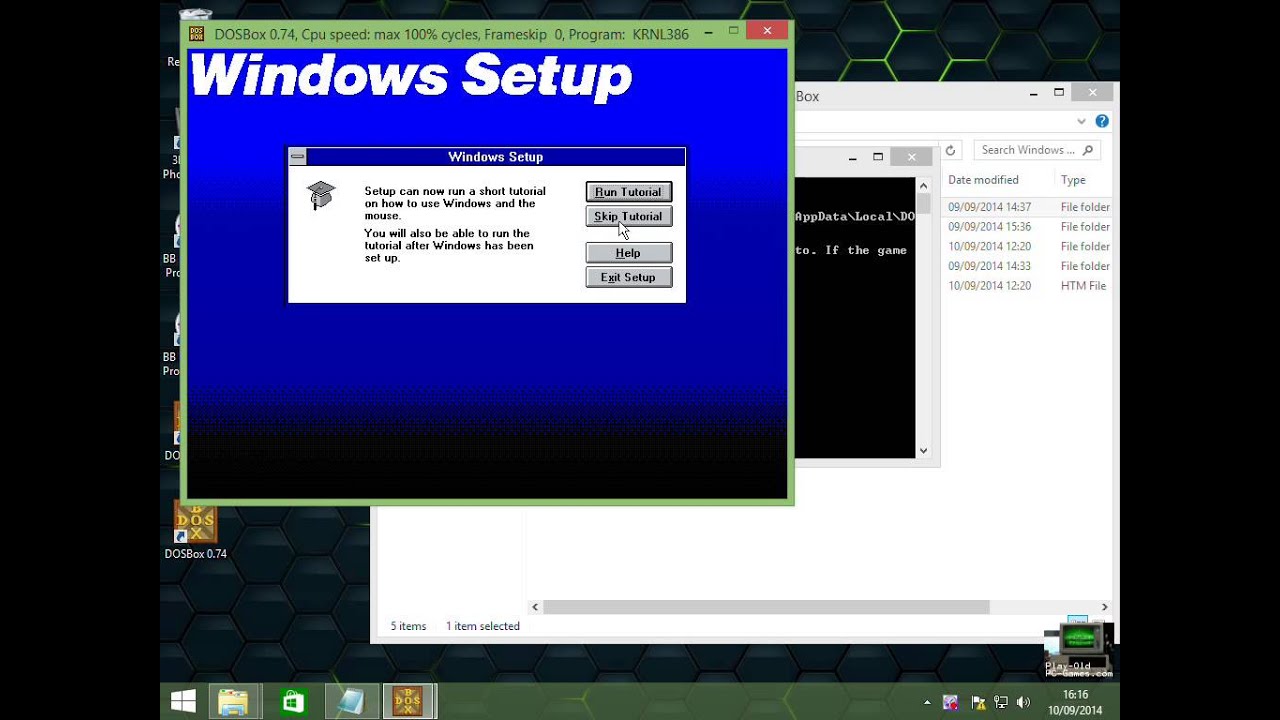
Task: Click the Explorer scroll-left arrow
Action: coord(535,607)
